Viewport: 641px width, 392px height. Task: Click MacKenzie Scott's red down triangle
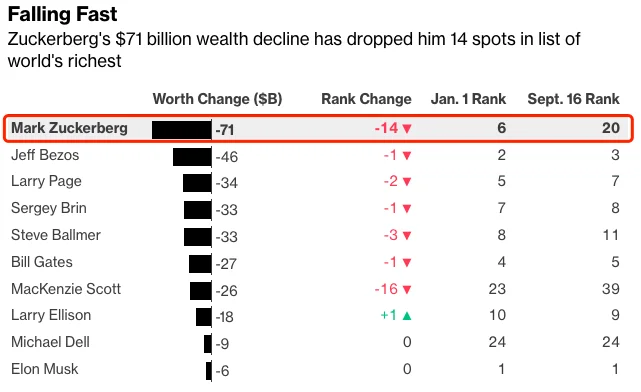point(407,290)
